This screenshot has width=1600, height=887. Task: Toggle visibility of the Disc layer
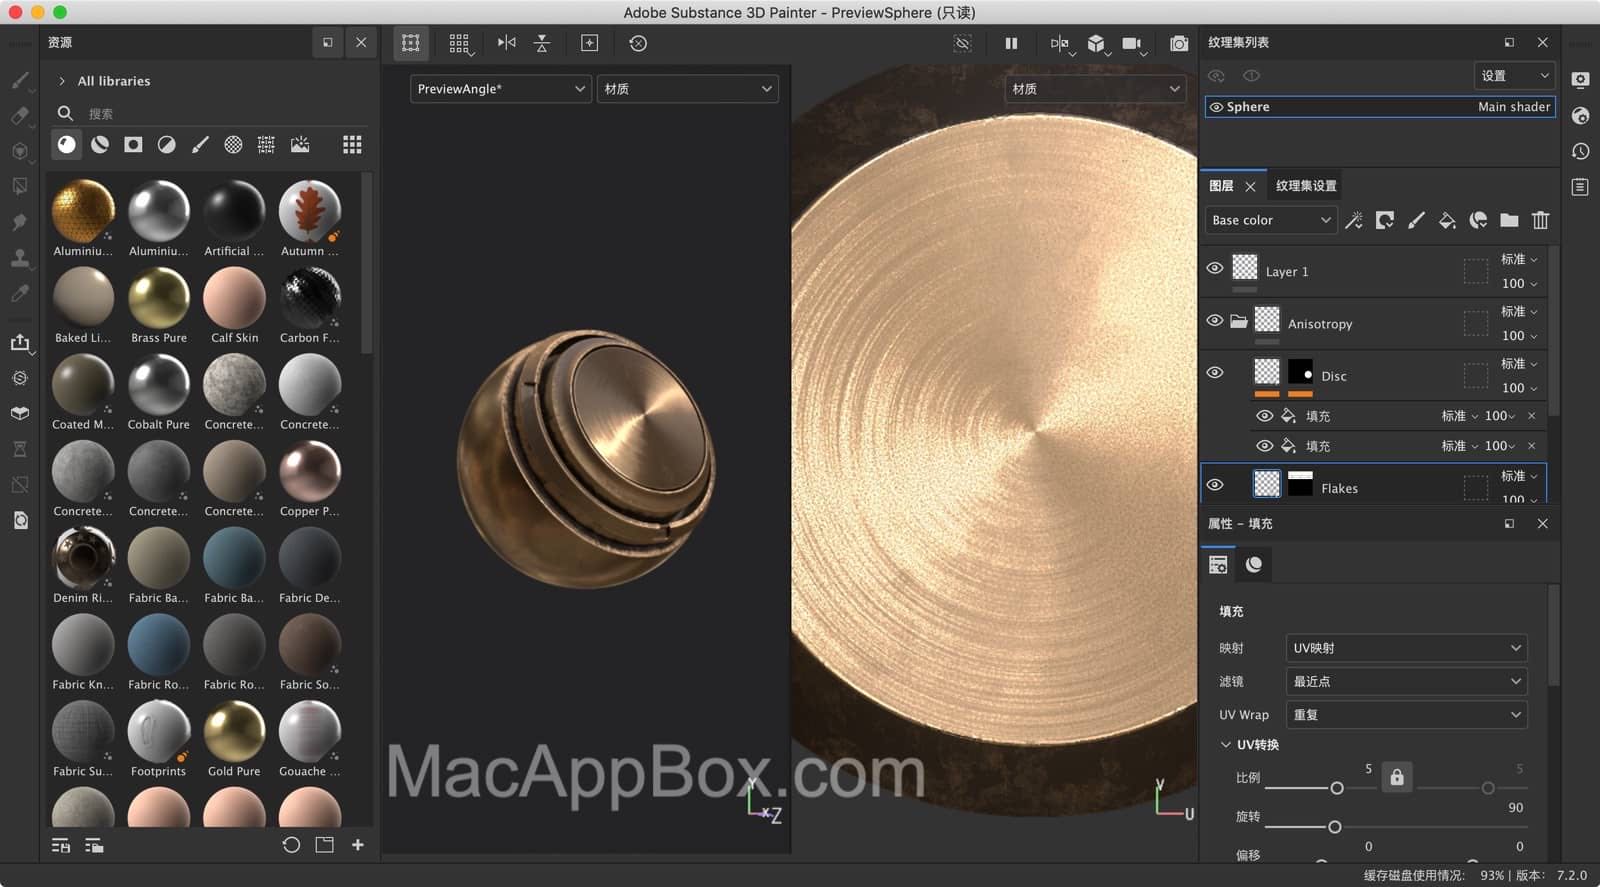(x=1215, y=372)
